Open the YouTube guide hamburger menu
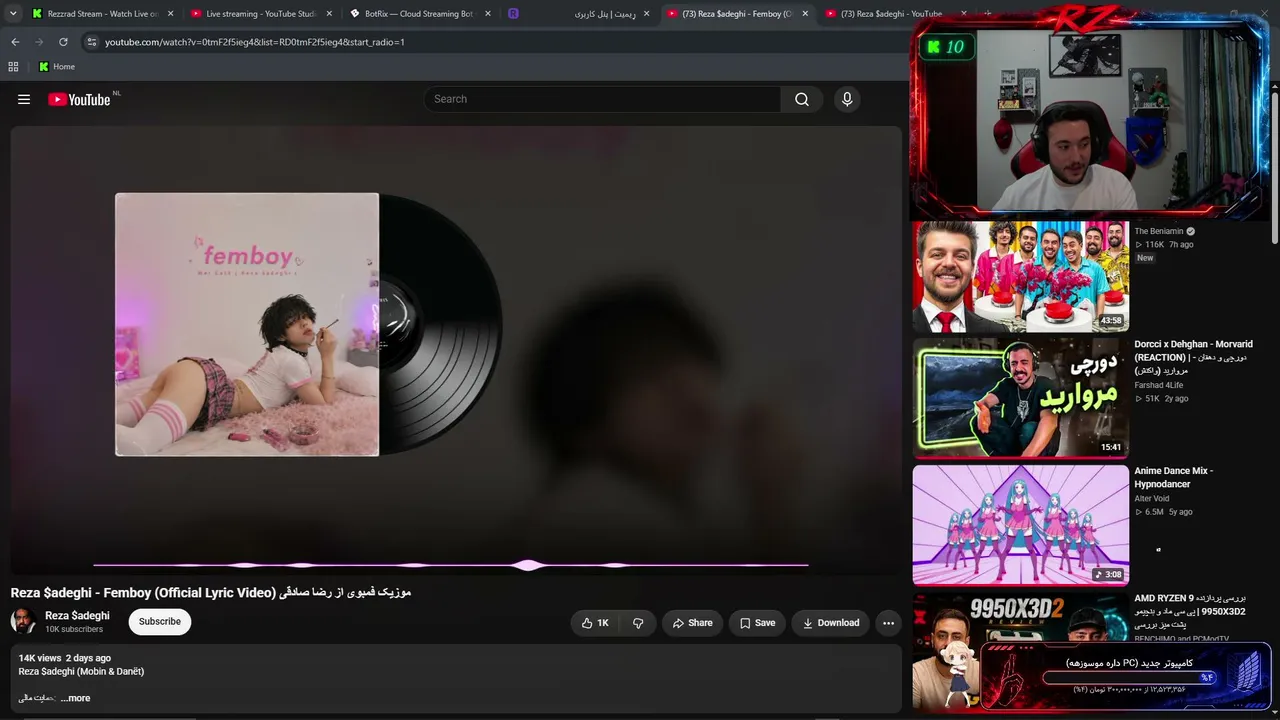The image size is (1280, 720). coord(24,99)
